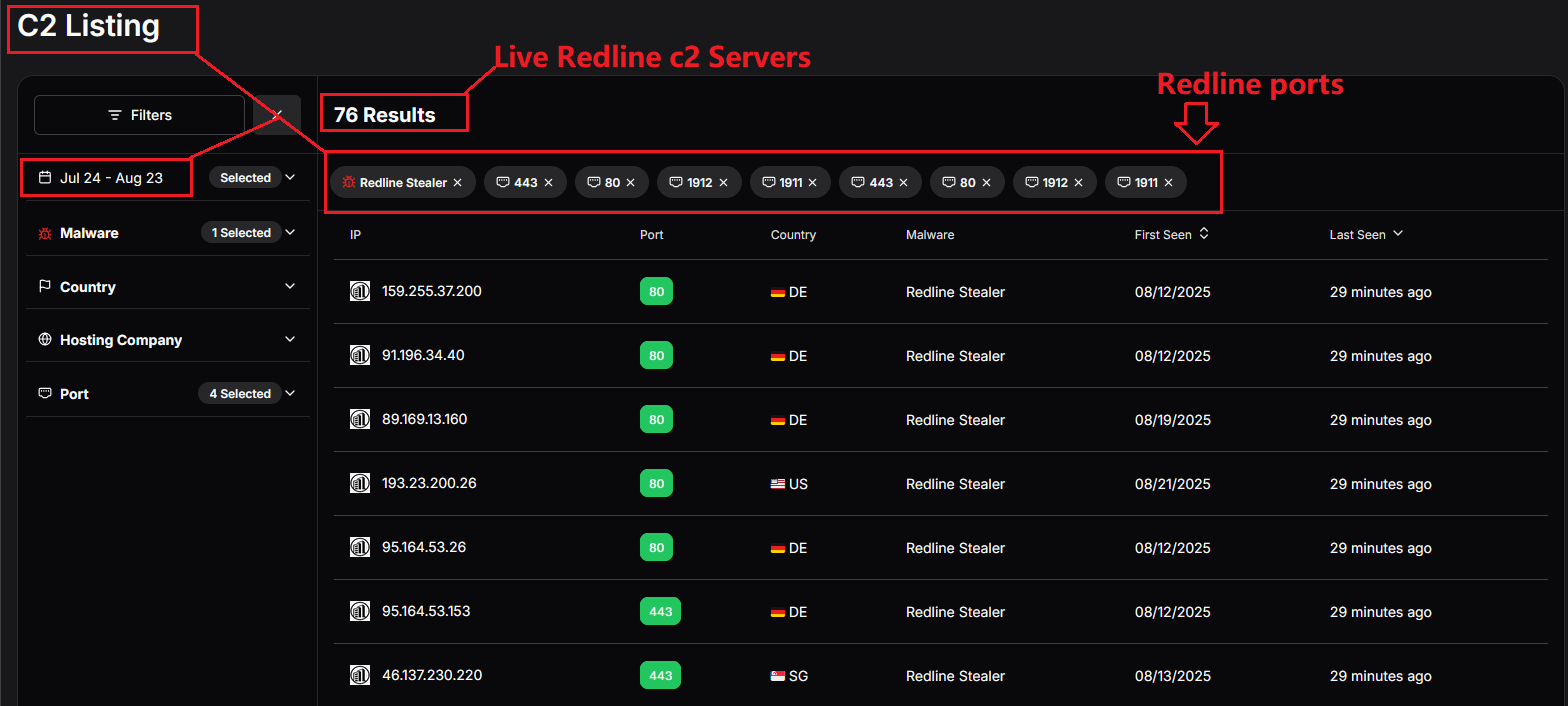1568x706 pixels.
Task: Click the port 443 badge for 95.164.53.153
Action: [x=660, y=612]
